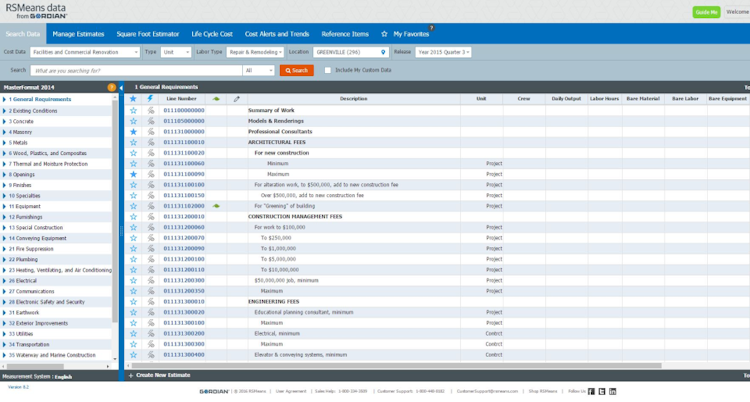Screen dimensions: 750x402
Task: Click MasterFormat tree vertical scrollbar
Action: pyautogui.click(x=115, y=211)
